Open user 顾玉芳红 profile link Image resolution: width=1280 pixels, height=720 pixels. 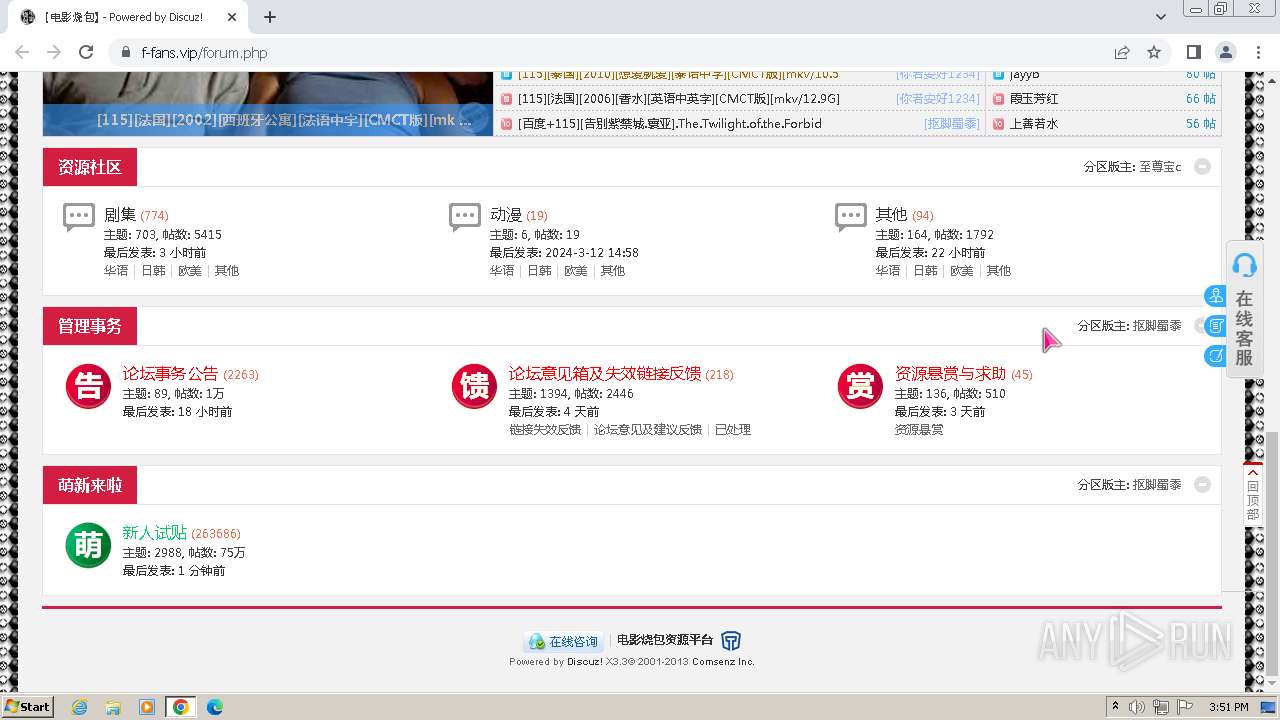1034,99
